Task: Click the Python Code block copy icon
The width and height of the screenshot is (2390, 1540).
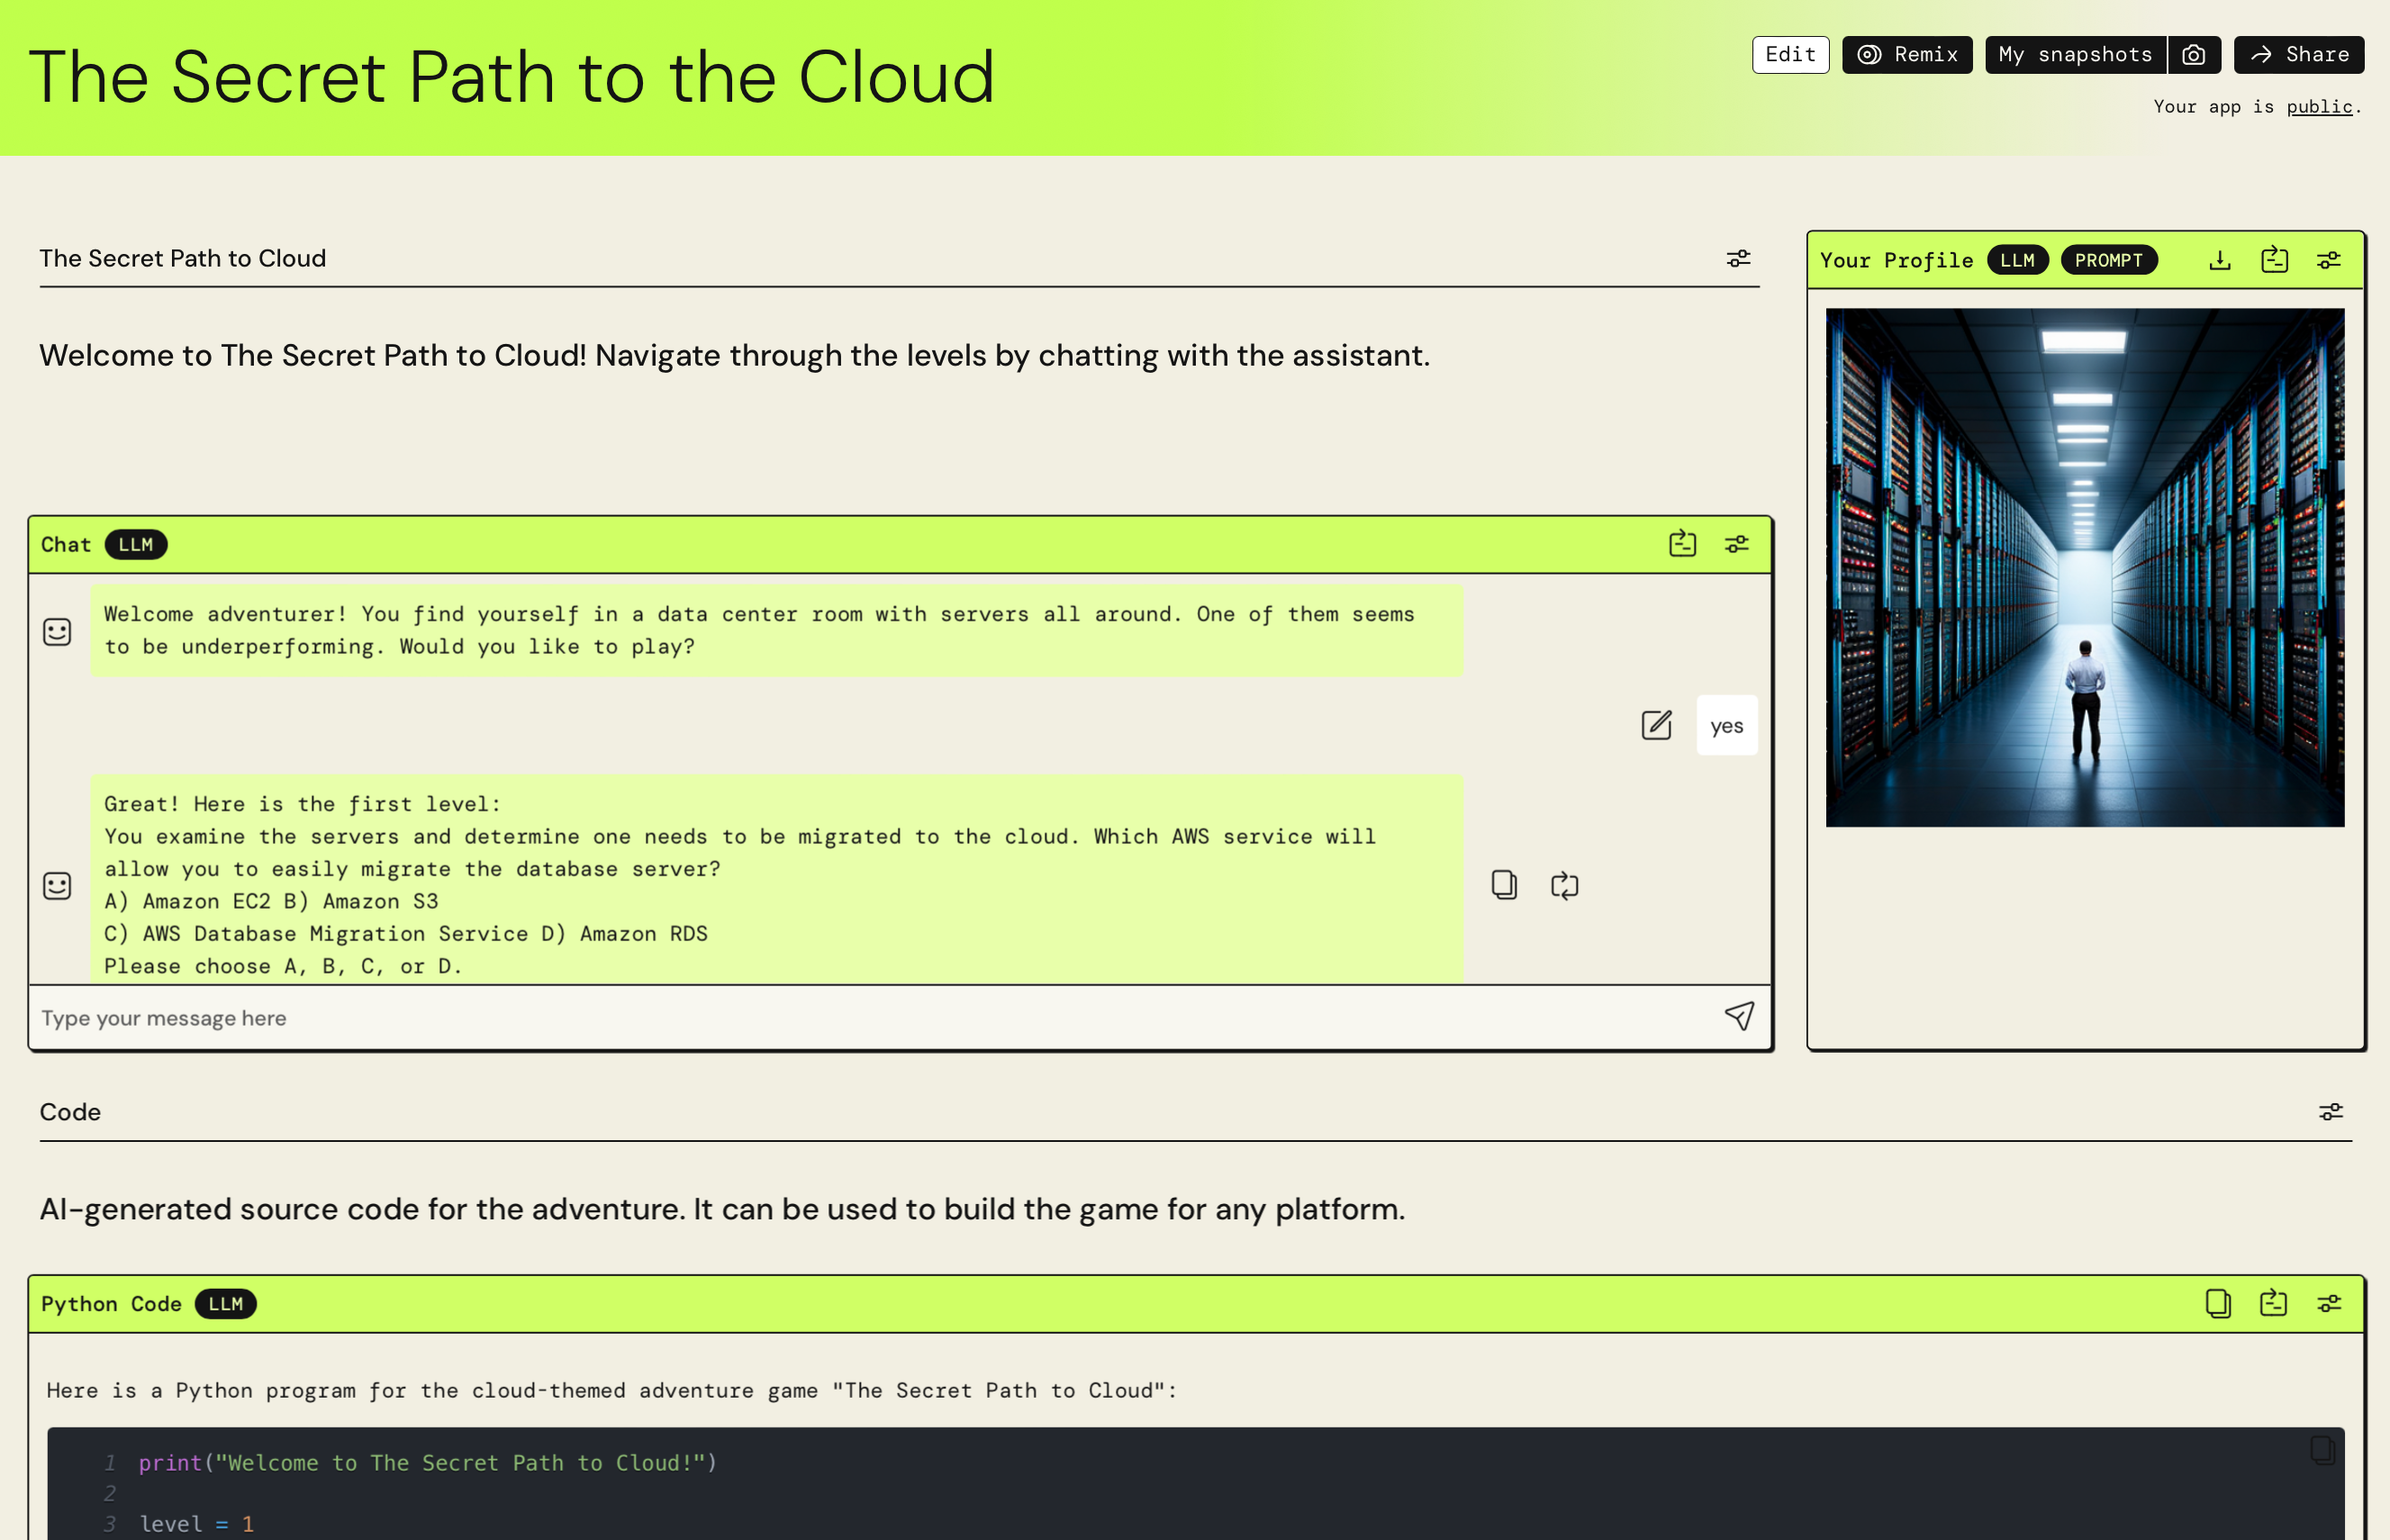Action: 2217,1303
